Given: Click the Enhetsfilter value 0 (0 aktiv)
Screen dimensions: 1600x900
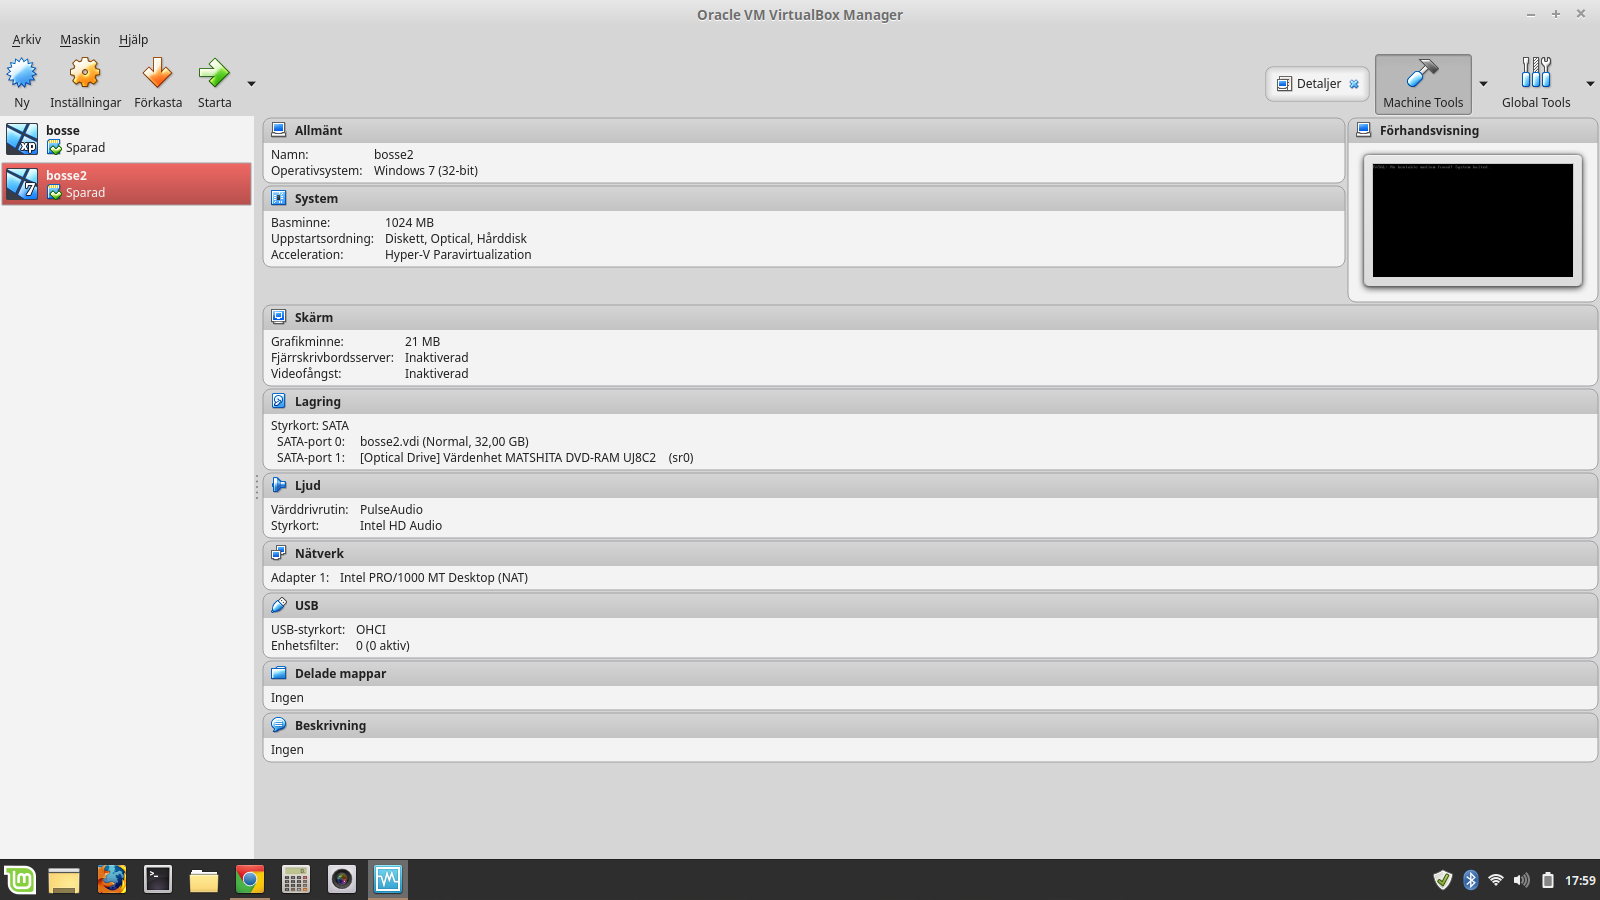Looking at the screenshot, I should coord(383,646).
